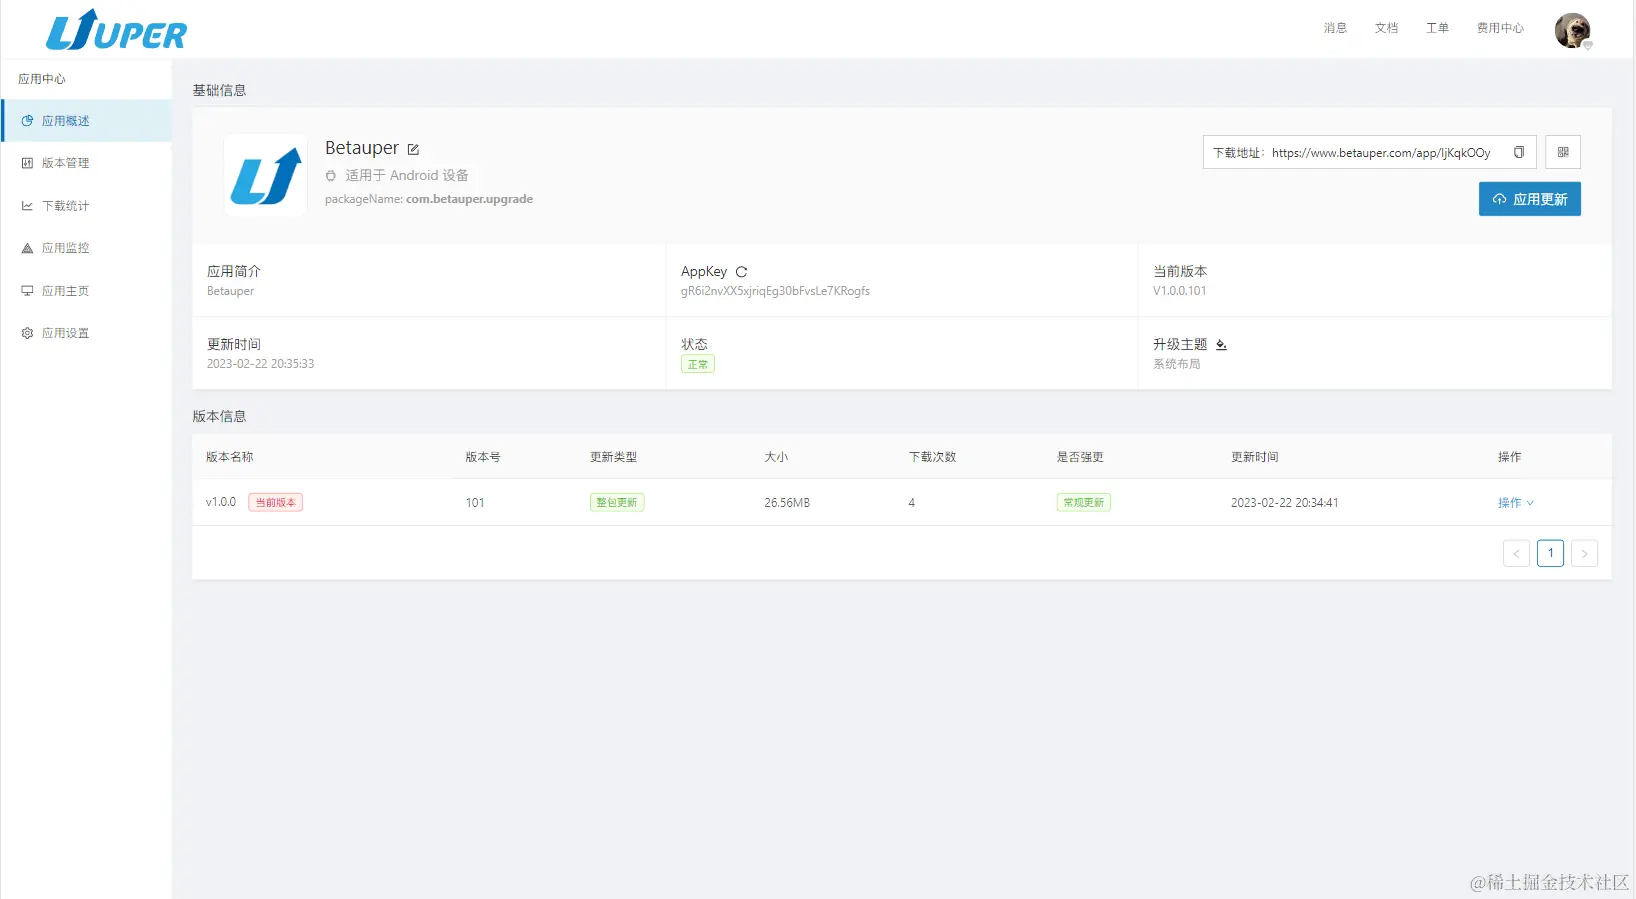The width and height of the screenshot is (1636, 899).
Task: Click the 当前版本 tag on v1.0.0
Action: click(275, 503)
